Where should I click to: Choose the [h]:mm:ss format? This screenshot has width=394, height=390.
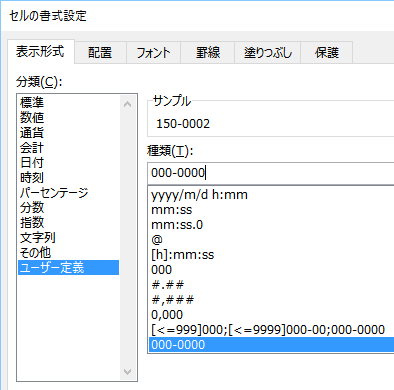pos(272,255)
